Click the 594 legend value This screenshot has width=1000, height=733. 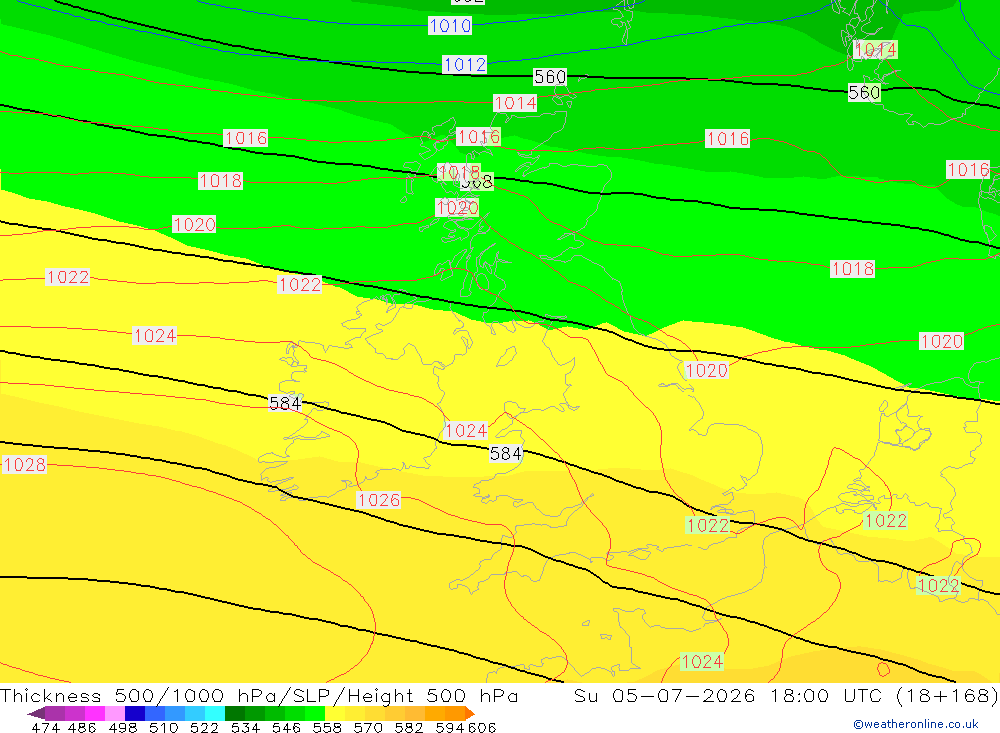pos(450,727)
